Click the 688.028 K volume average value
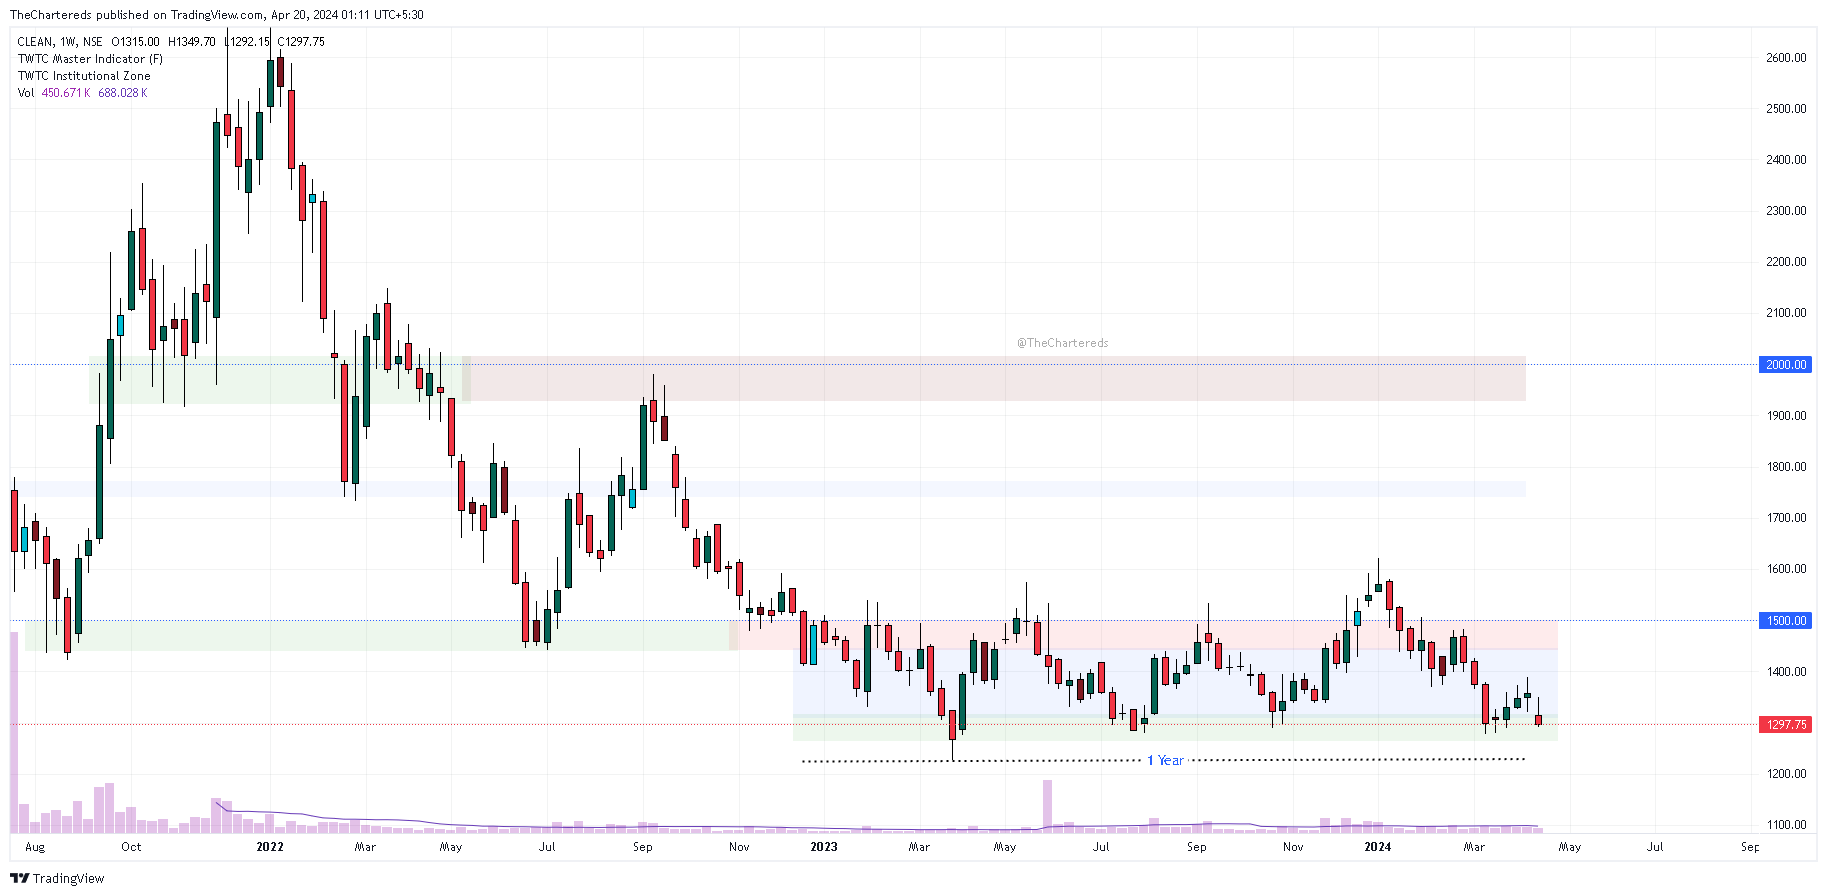The height and width of the screenshot is (896, 1827). point(123,93)
